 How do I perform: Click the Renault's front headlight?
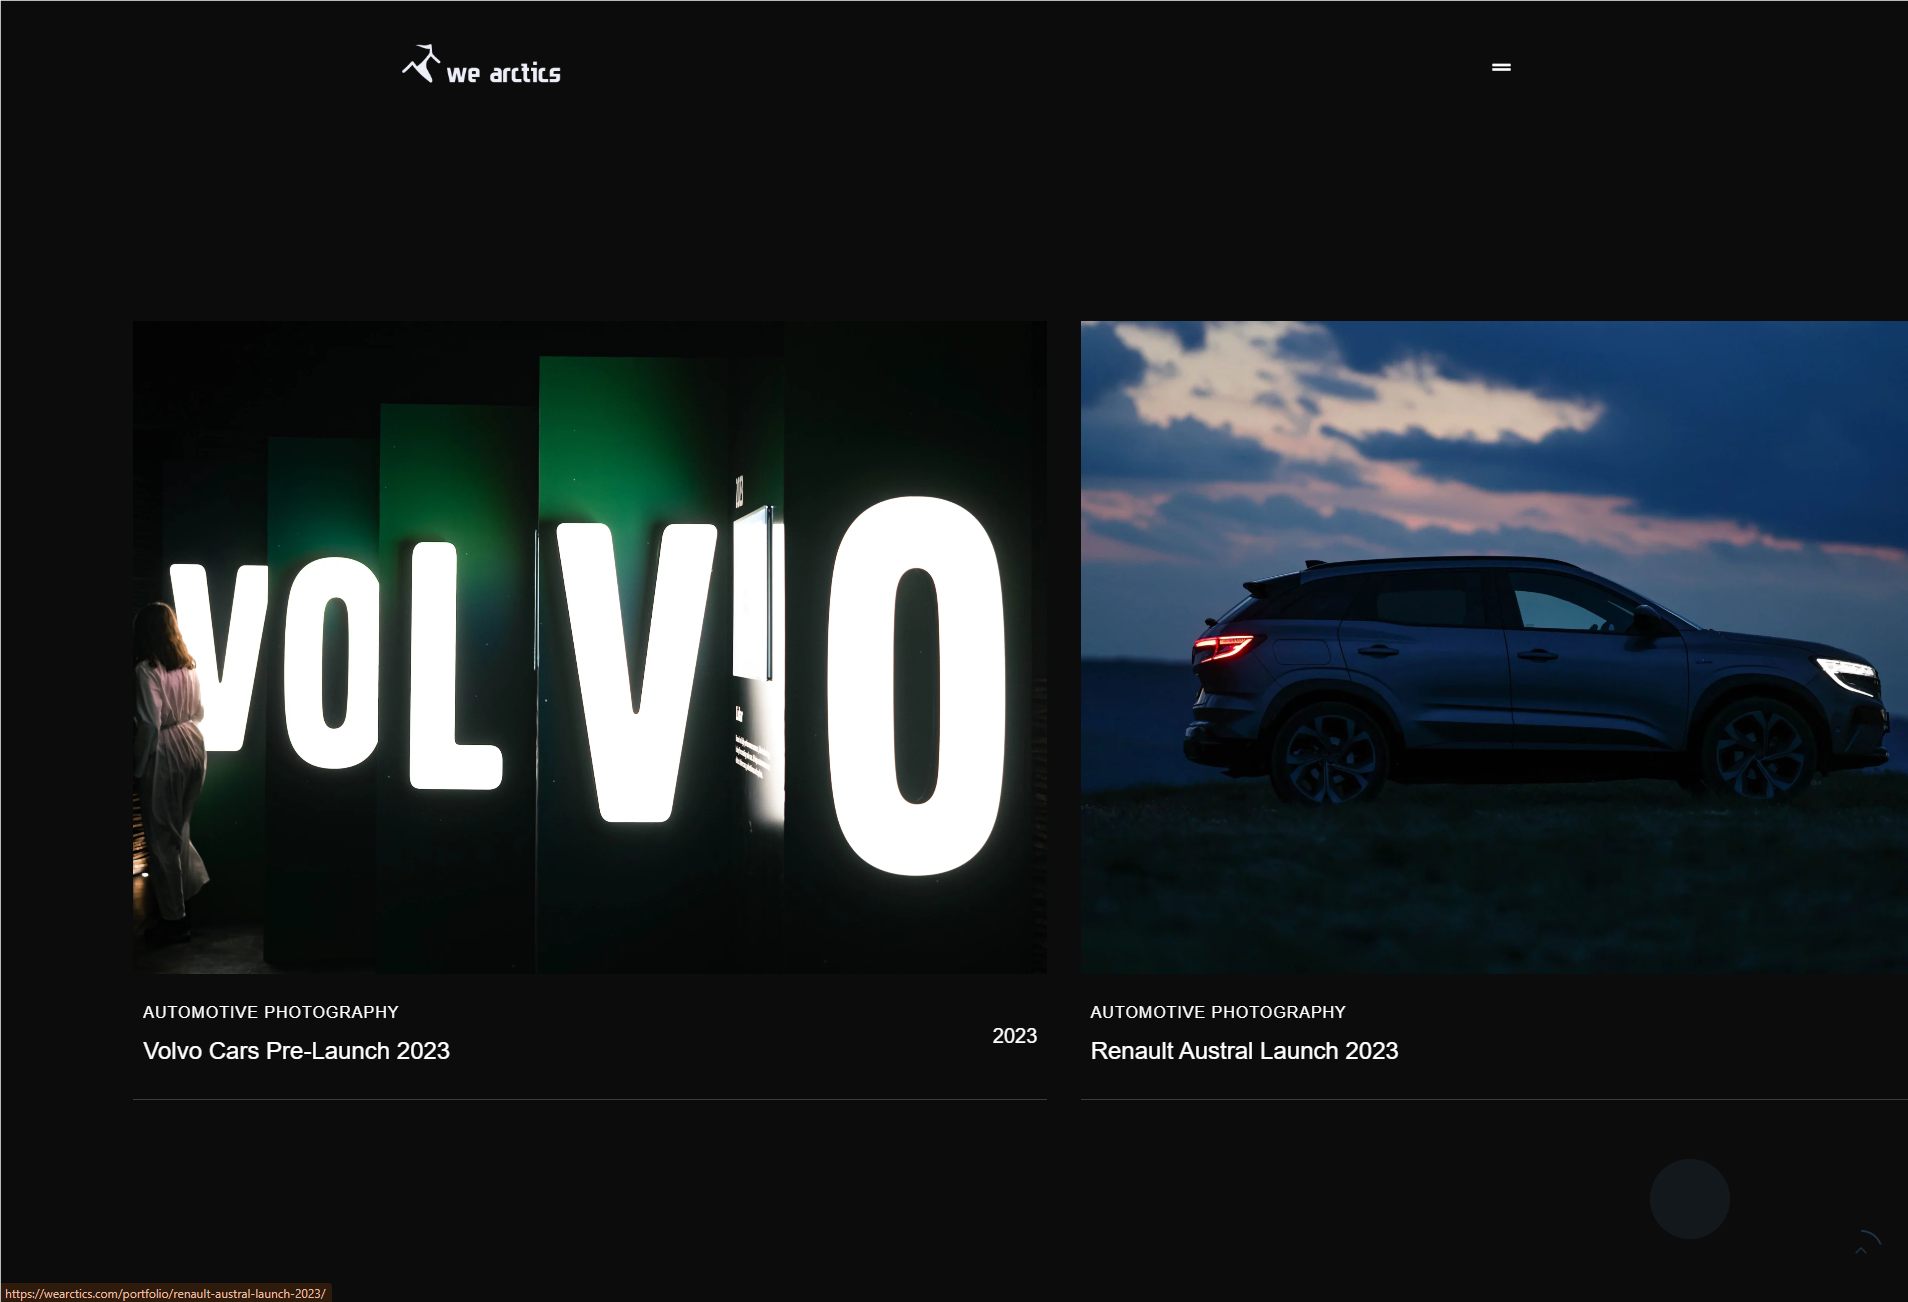tap(1847, 674)
